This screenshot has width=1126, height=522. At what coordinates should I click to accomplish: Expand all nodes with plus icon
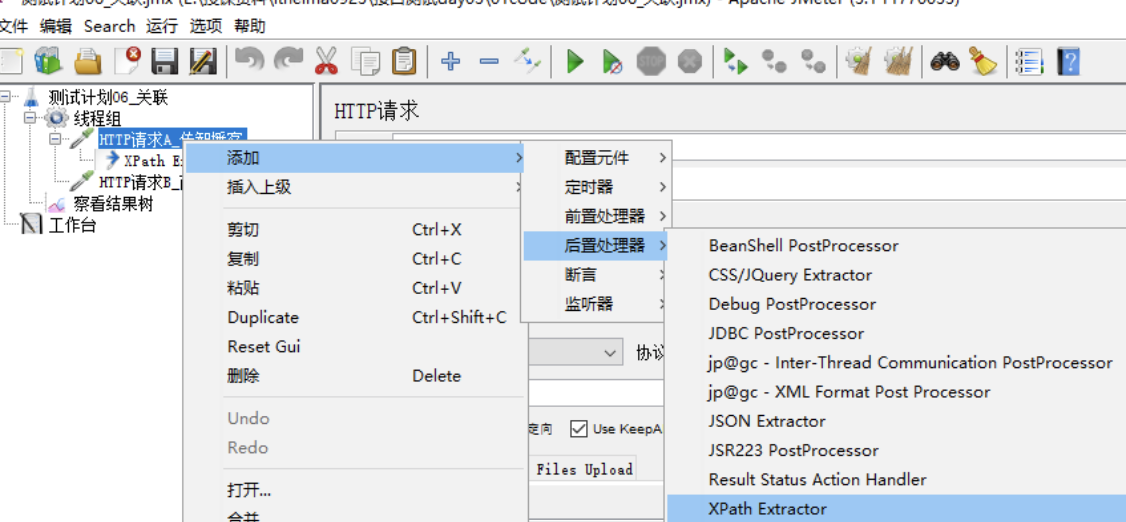[x=451, y=62]
